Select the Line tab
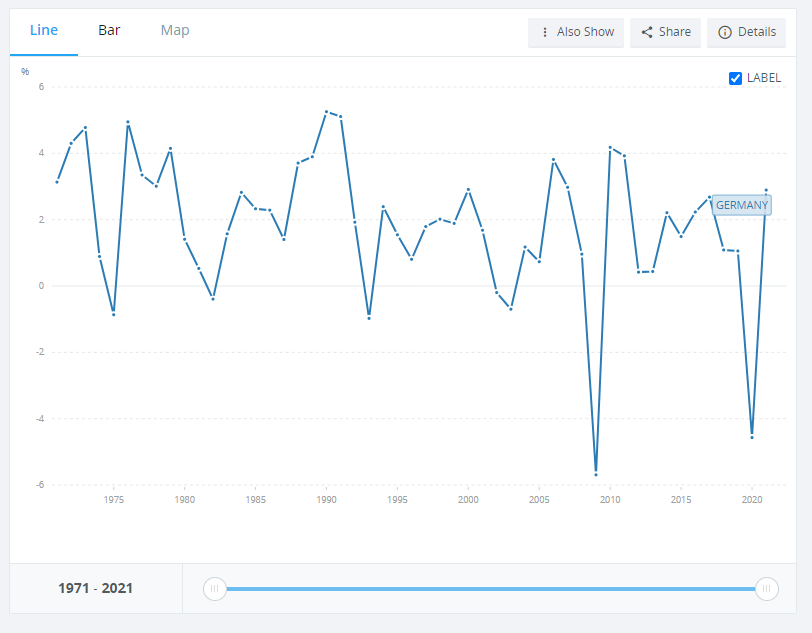Image resolution: width=812 pixels, height=633 pixels. 44,30
